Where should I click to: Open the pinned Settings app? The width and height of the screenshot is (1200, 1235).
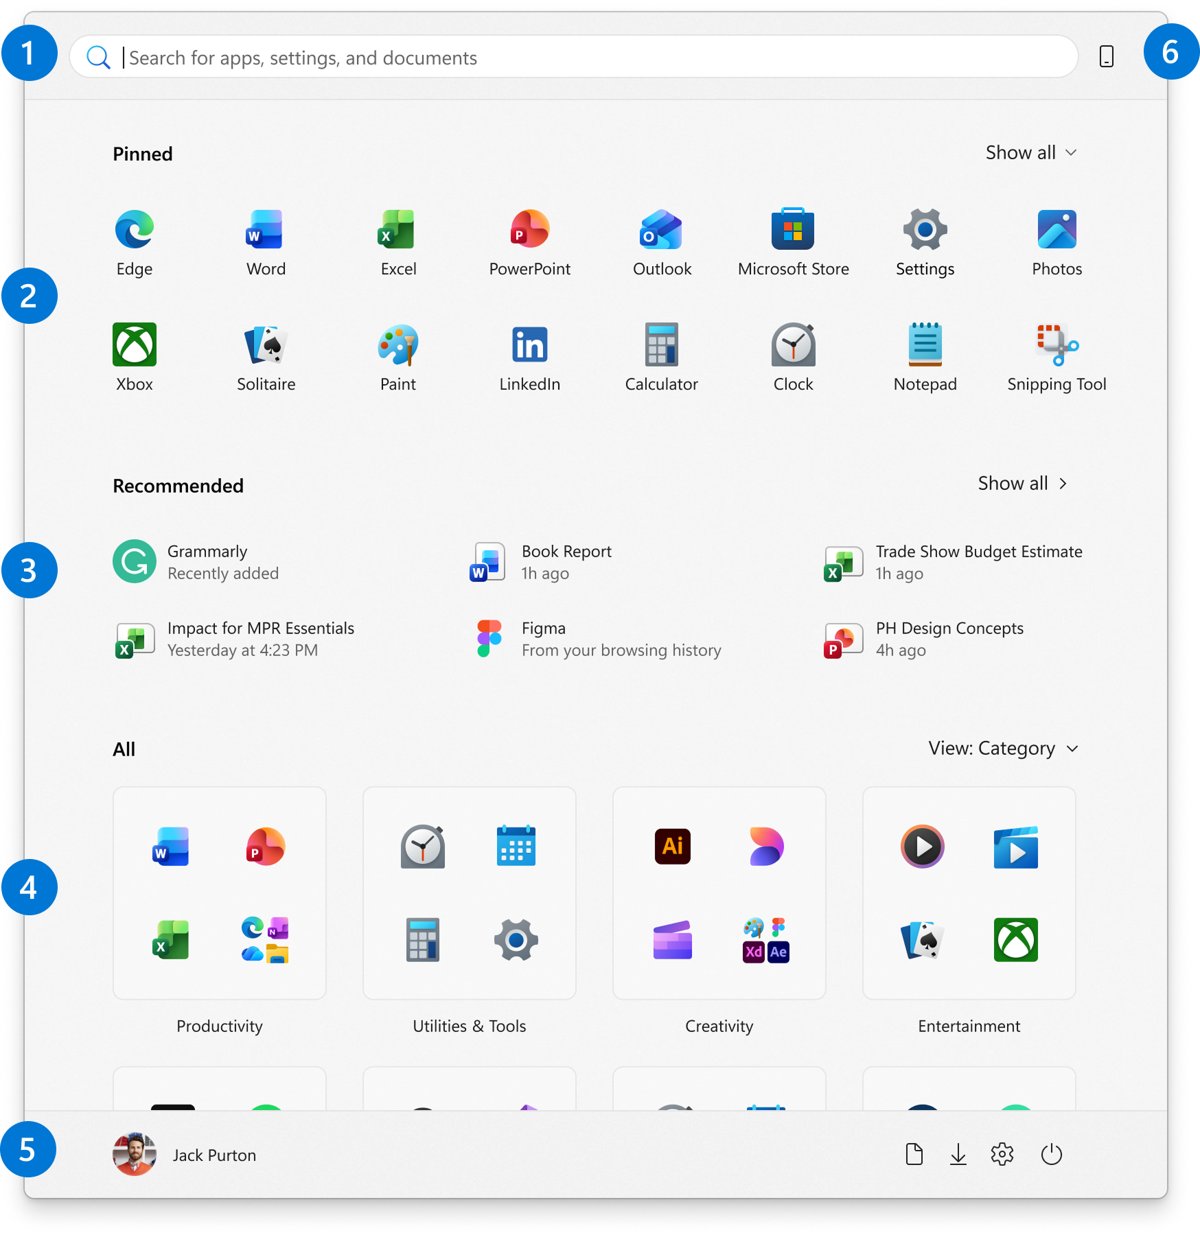point(925,243)
